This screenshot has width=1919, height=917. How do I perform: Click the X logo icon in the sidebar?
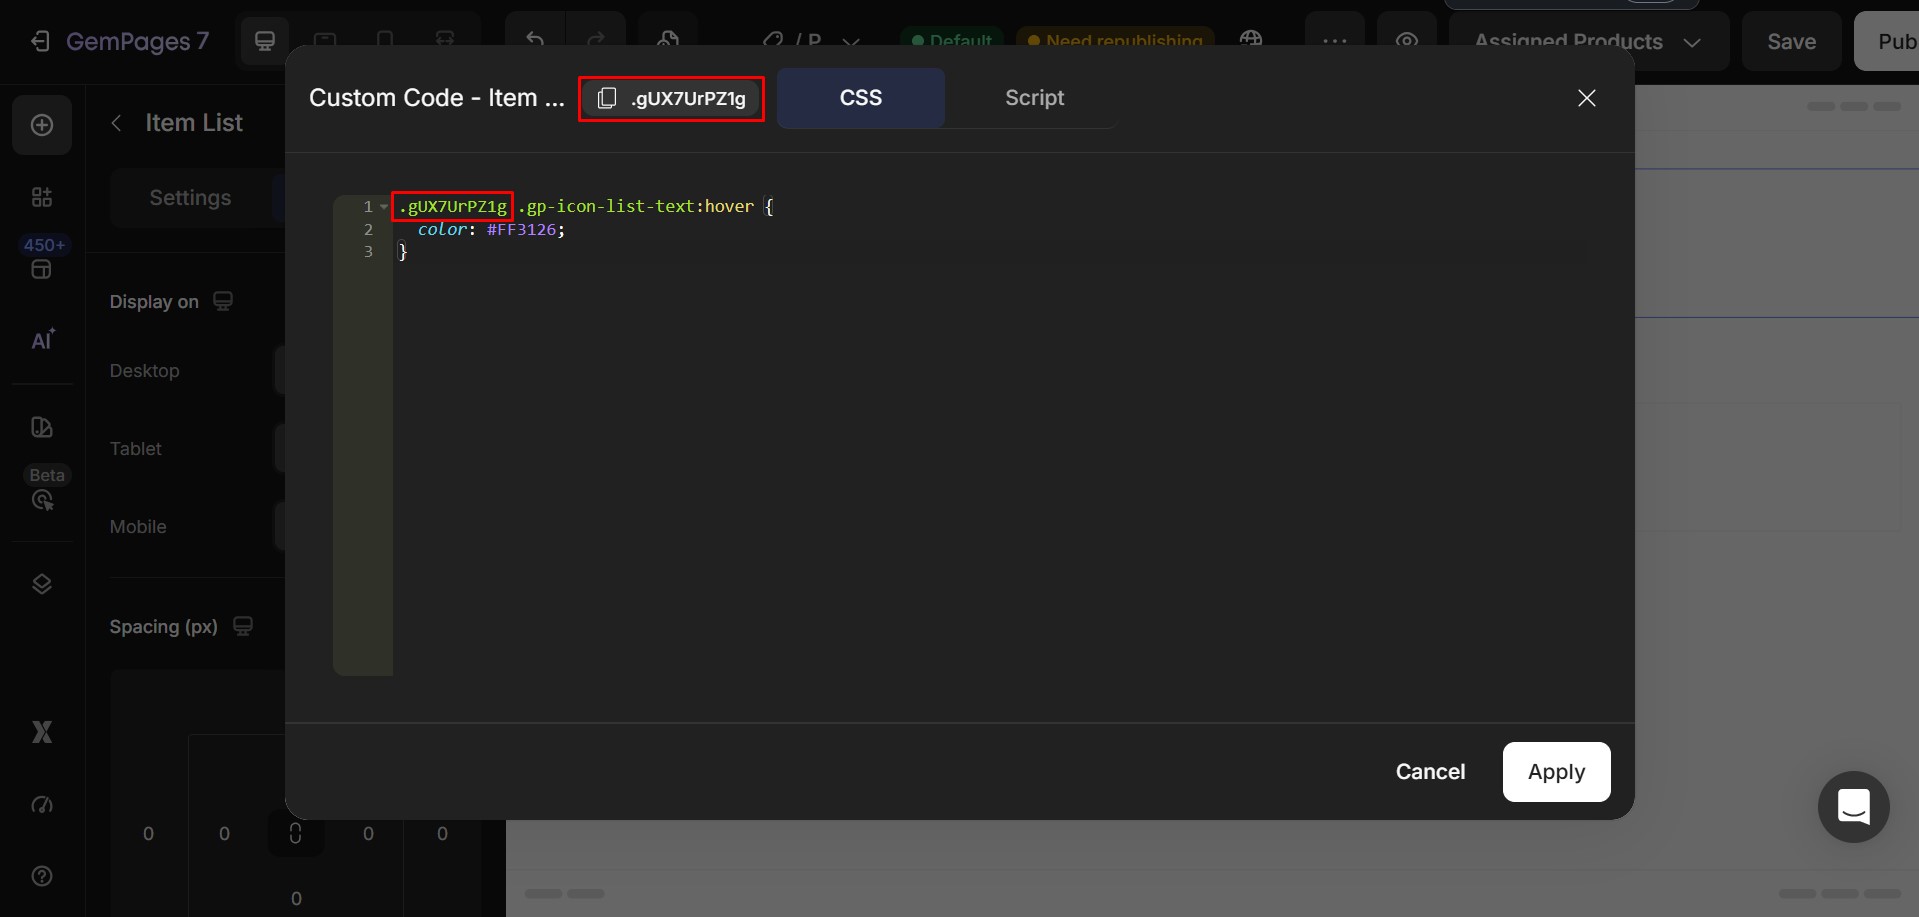42,732
